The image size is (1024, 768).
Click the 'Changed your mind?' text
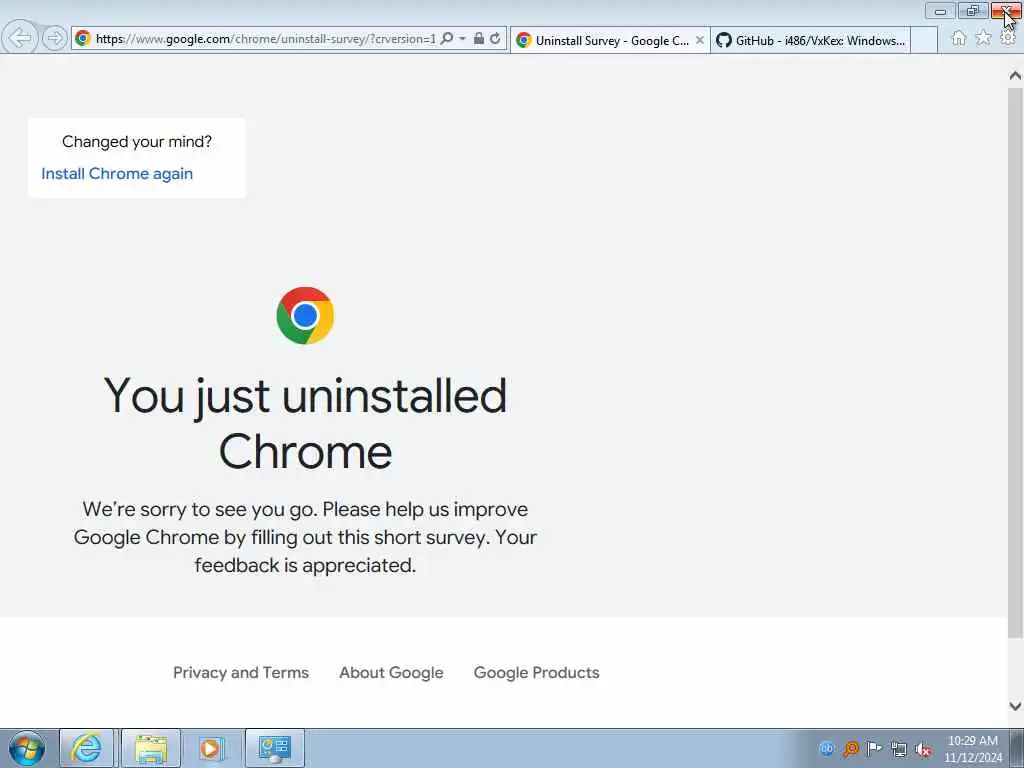[x=137, y=142]
